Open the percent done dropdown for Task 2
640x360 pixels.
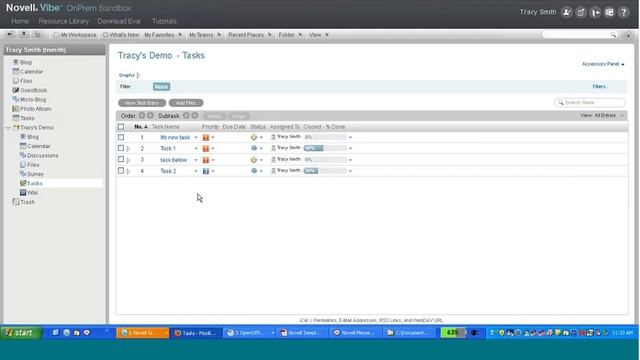point(350,171)
